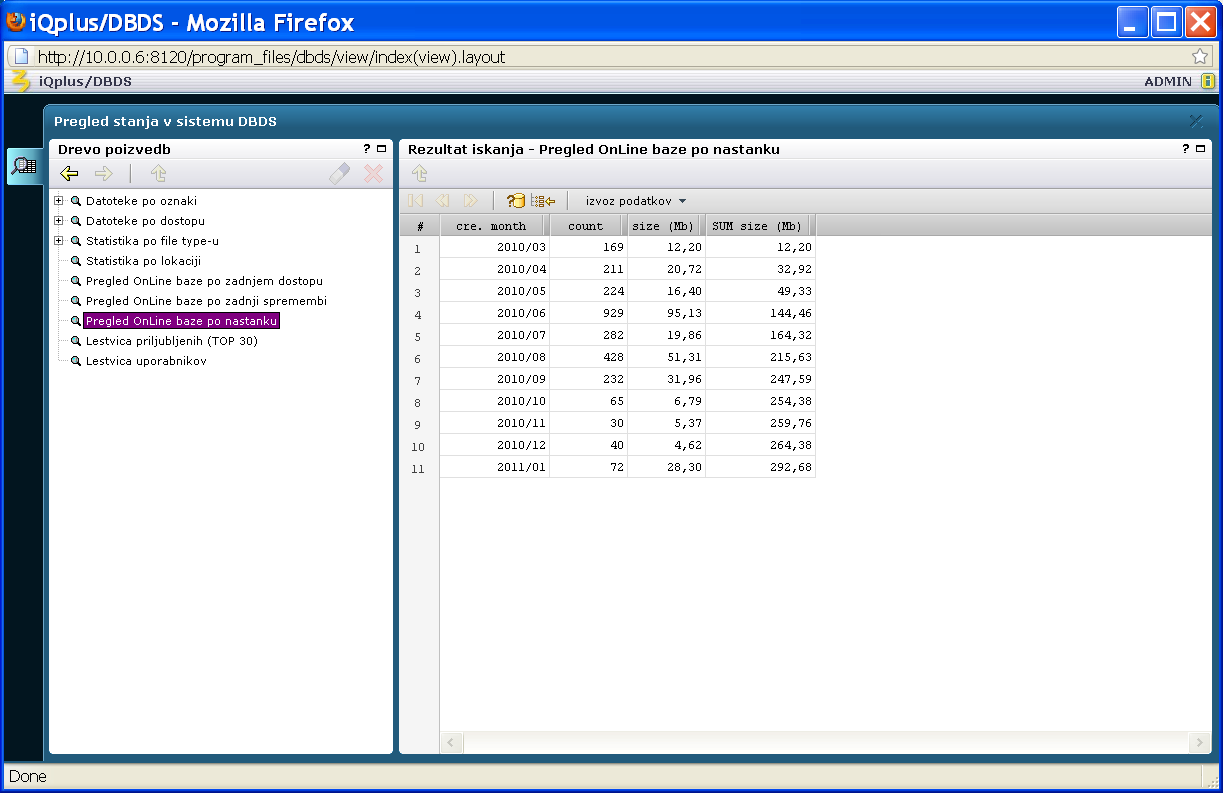Click size cell 95,13
Screen dimensions: 1223x793
[x=666, y=313]
